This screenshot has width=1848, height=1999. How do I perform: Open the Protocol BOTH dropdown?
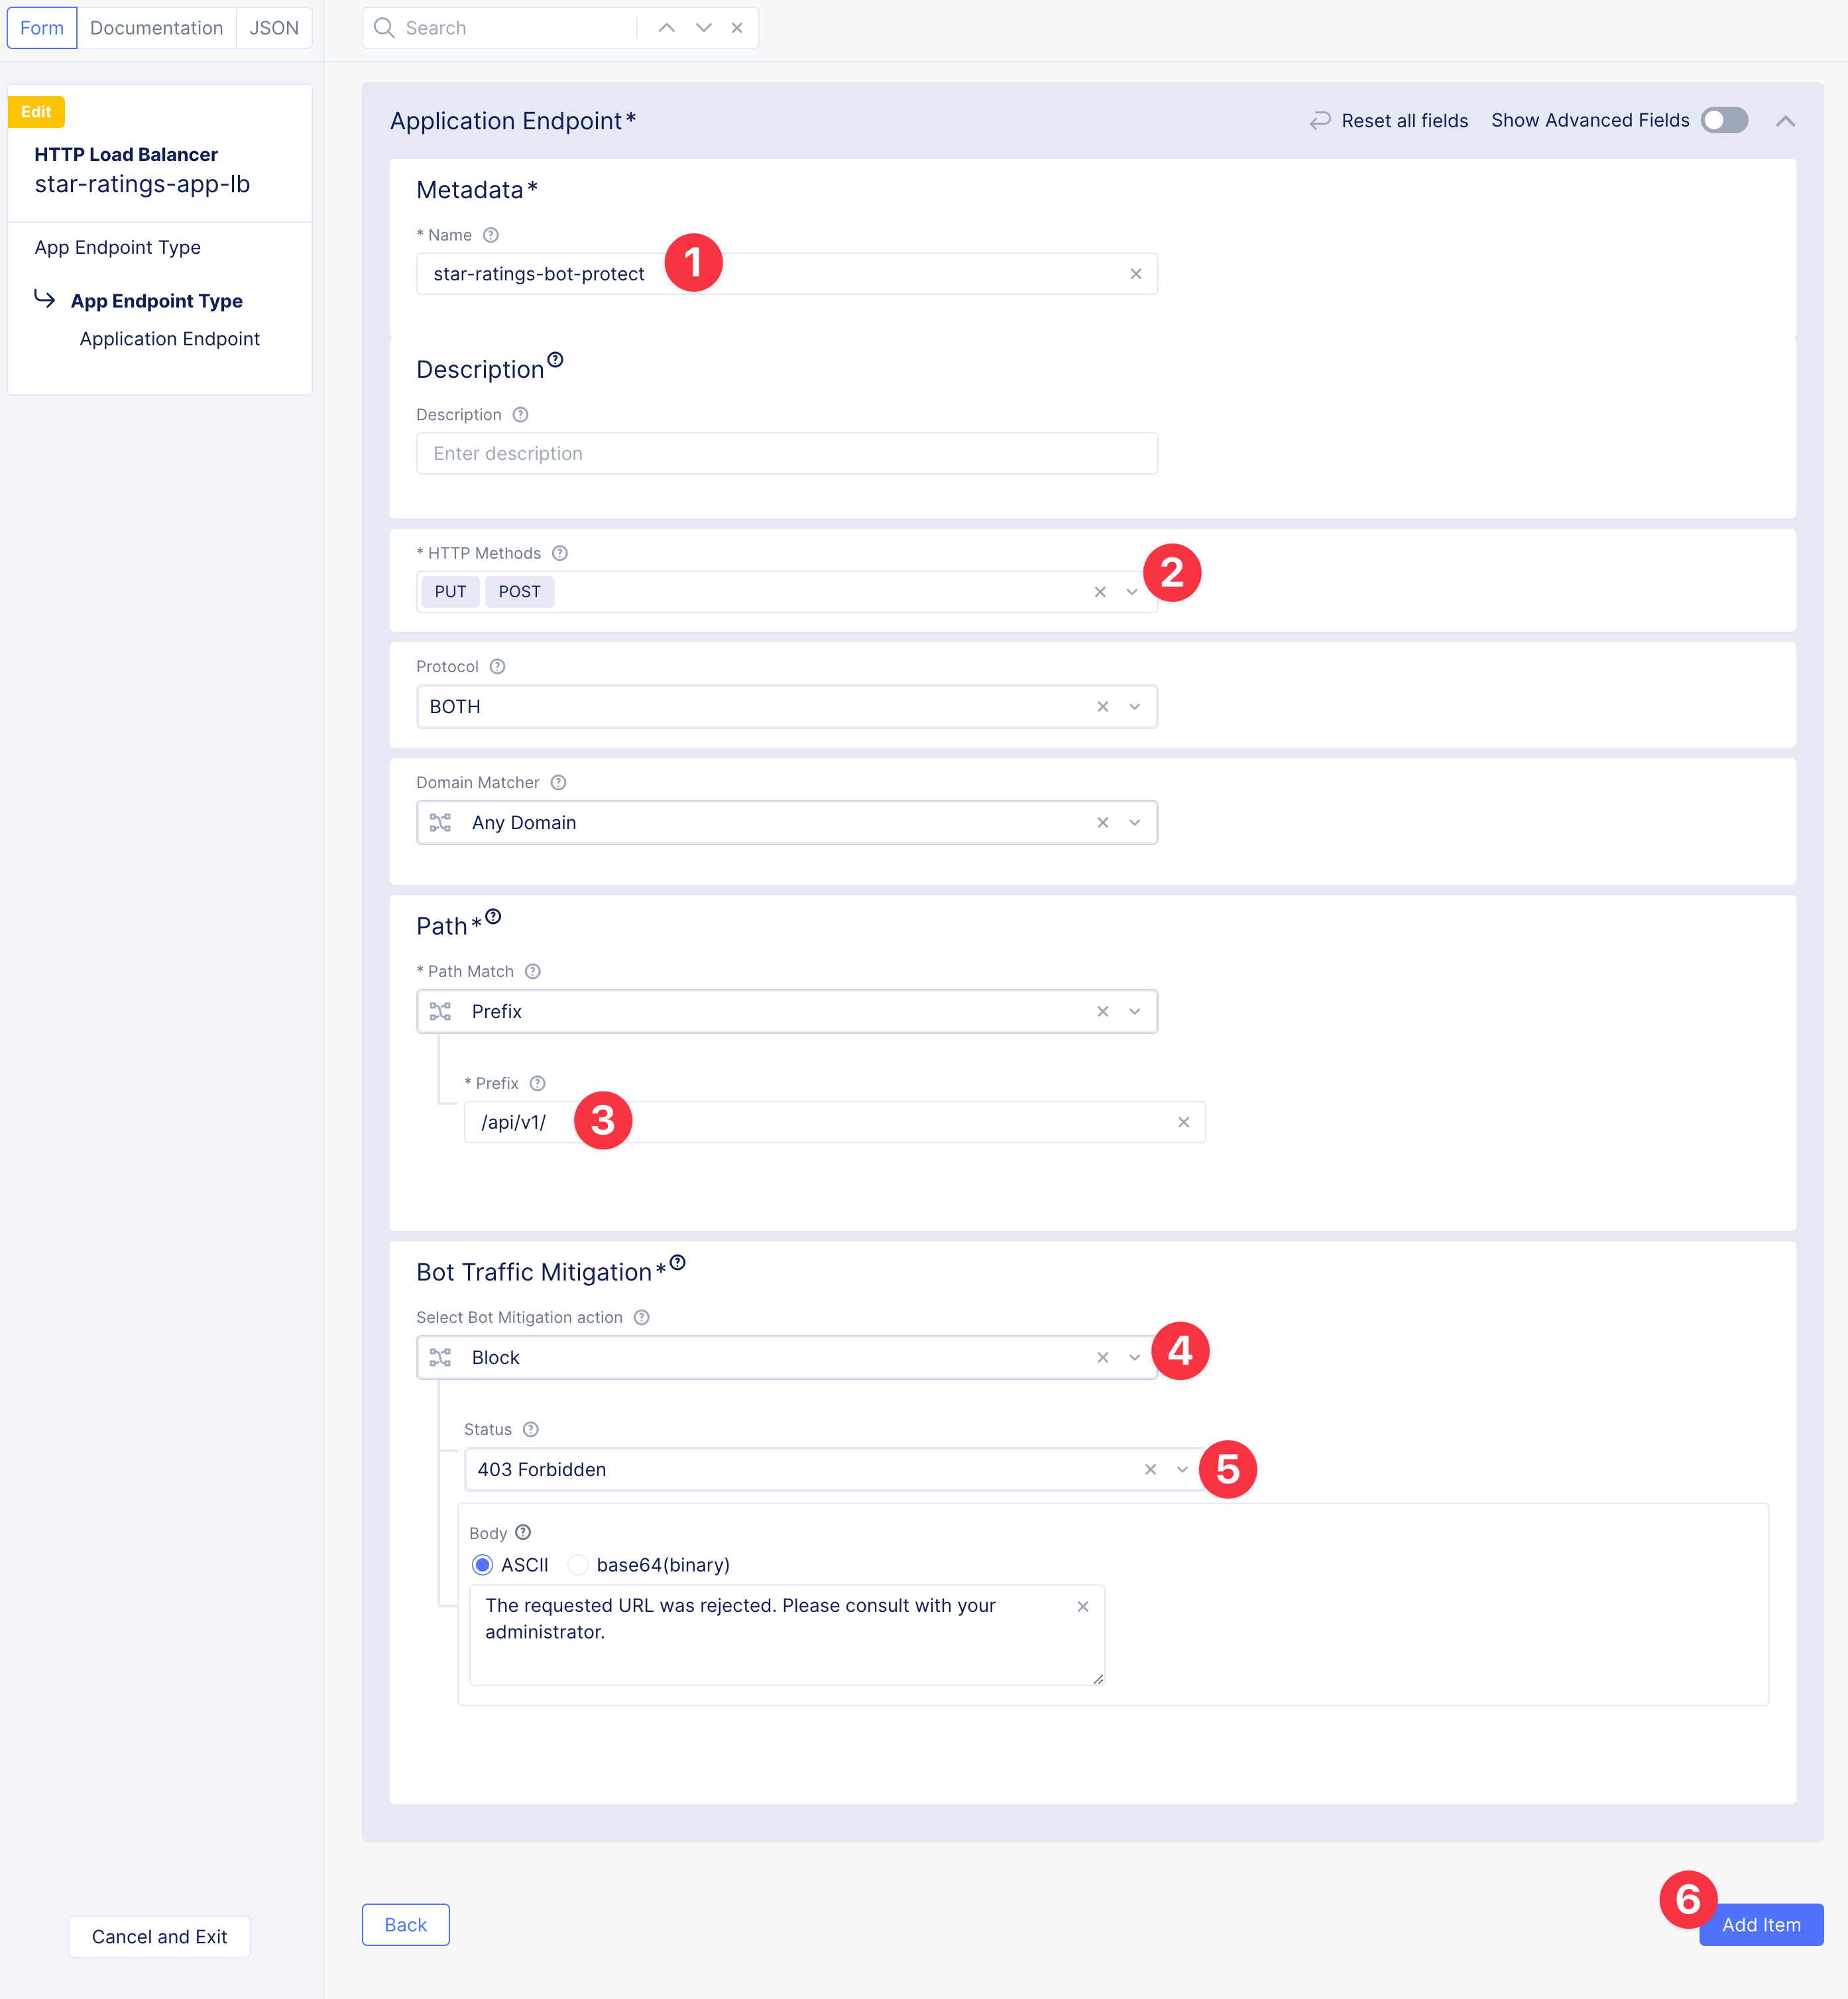pos(1134,707)
